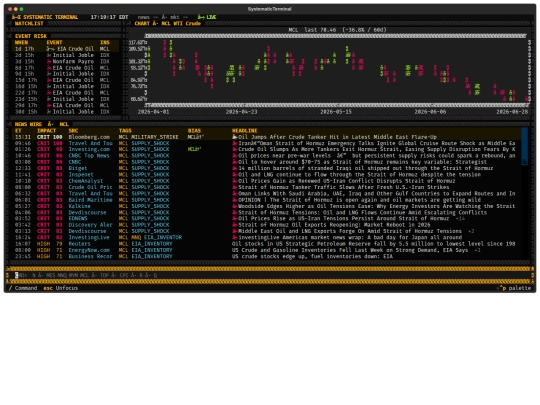Viewport: 540px width, 405px height.
Task: Sort the event list by the INS column
Action: click(105, 43)
